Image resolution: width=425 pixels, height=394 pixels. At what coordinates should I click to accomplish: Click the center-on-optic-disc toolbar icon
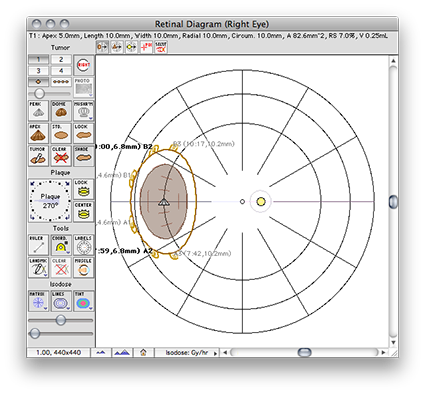click(x=131, y=47)
